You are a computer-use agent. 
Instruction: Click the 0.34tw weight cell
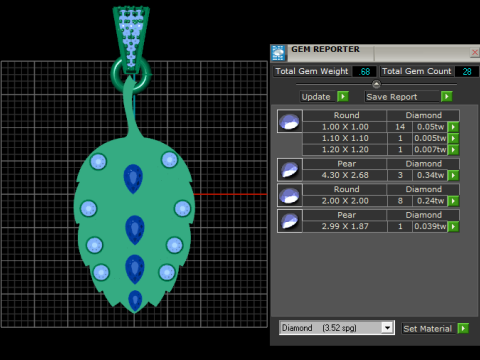pyautogui.click(x=430, y=175)
